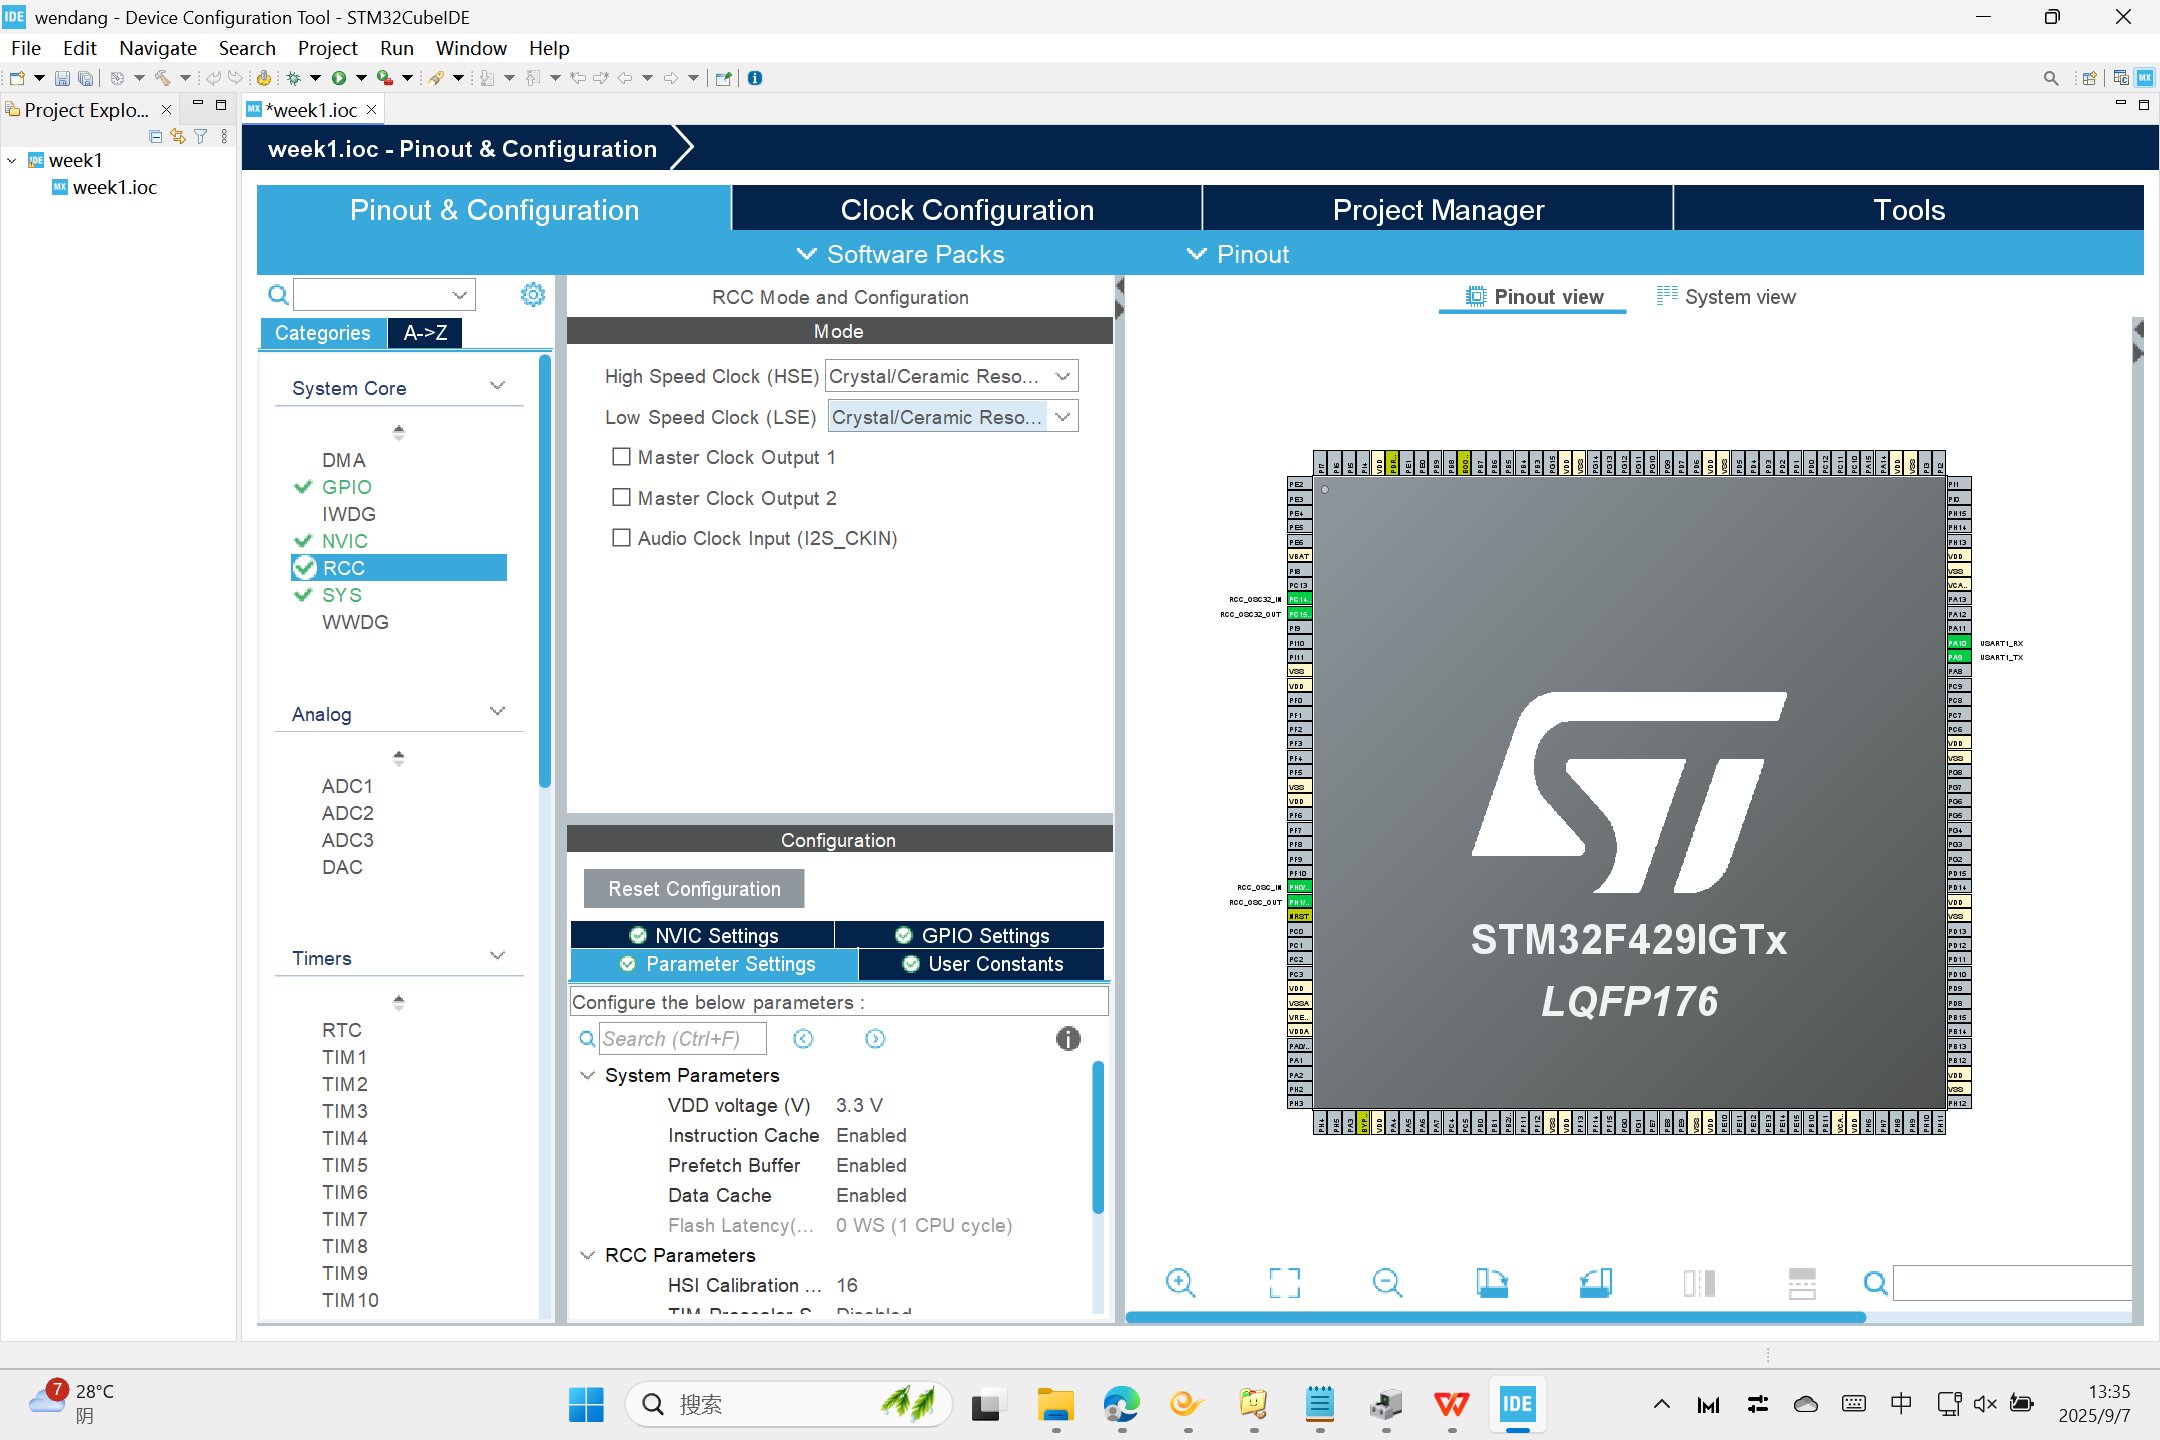Image resolution: width=2160 pixels, height=1440 pixels.
Task: Rotate the chip view clockwise
Action: (x=1491, y=1282)
